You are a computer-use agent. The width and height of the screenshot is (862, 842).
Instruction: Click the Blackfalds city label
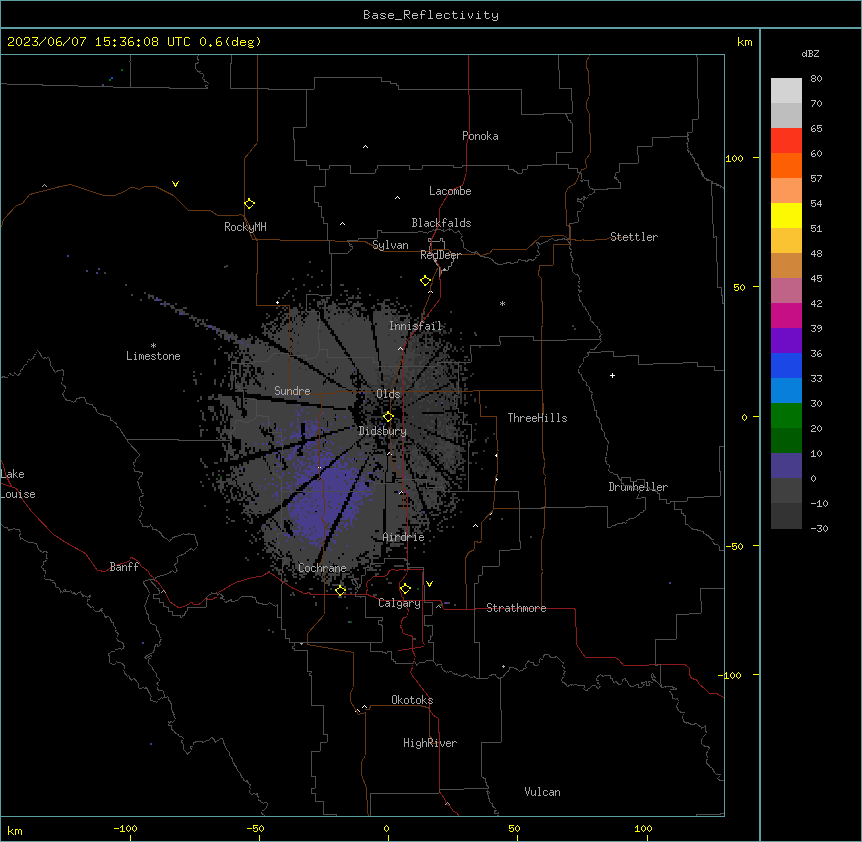tap(441, 223)
